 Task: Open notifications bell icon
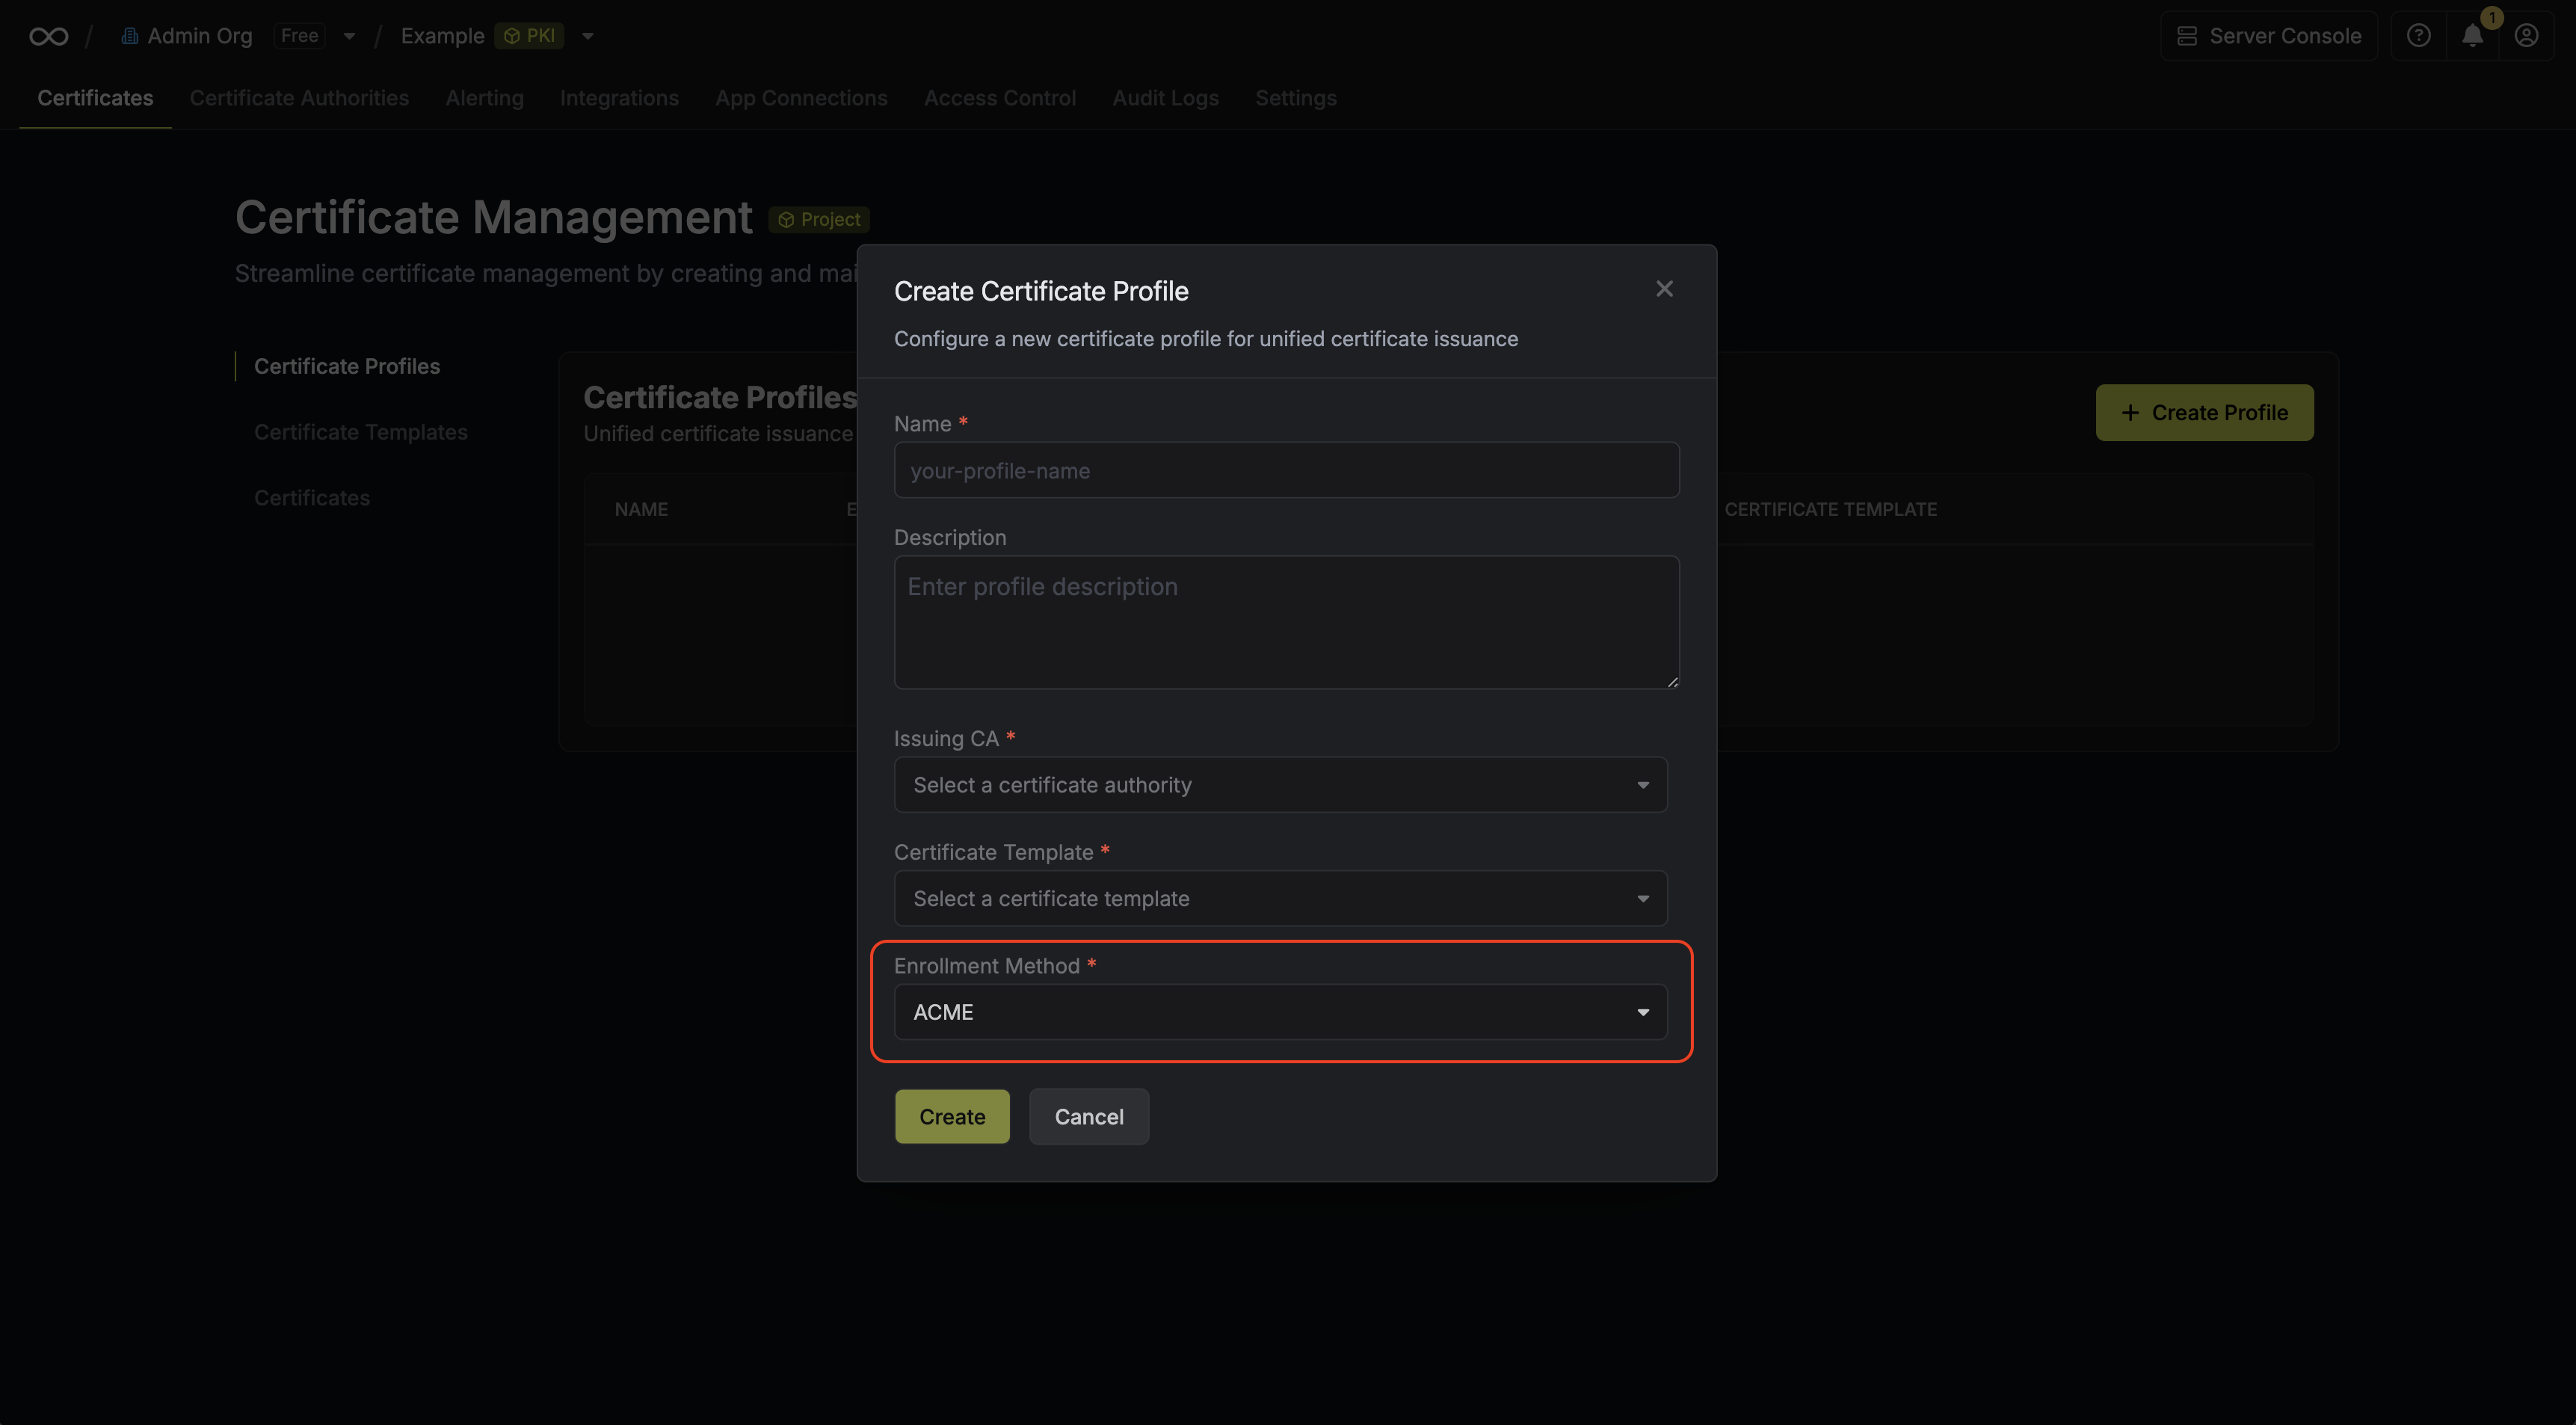pyautogui.click(x=2472, y=36)
